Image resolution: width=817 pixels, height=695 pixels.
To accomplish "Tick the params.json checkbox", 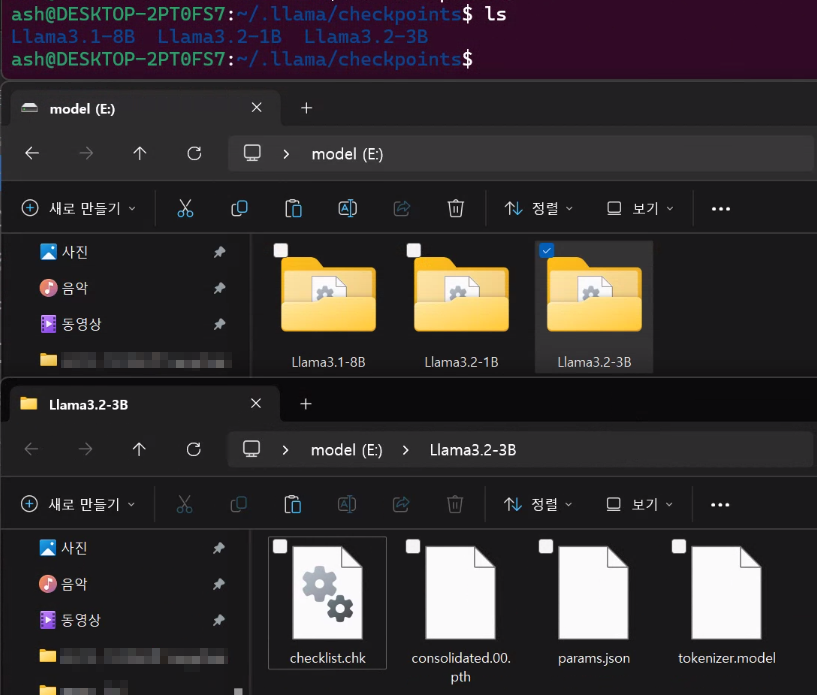I will click(x=546, y=546).
